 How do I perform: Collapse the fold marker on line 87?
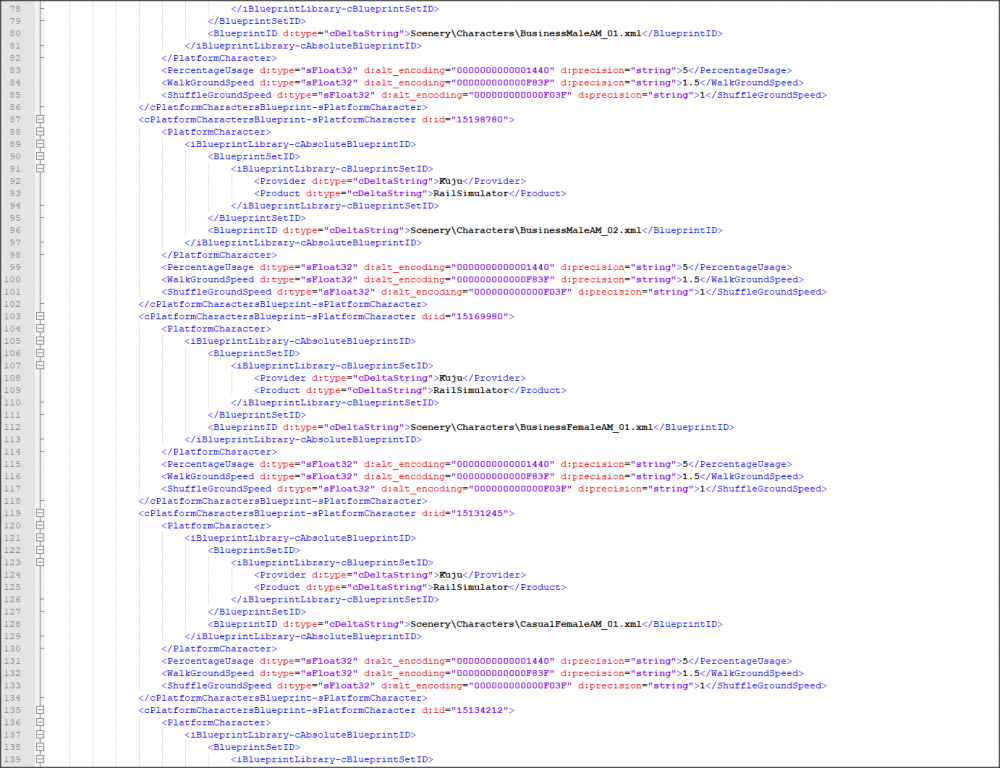pyautogui.click(x=40, y=120)
